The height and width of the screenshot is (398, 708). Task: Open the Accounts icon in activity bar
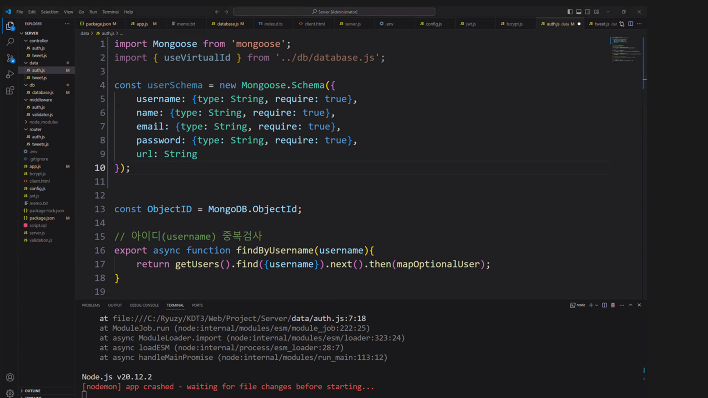10,377
